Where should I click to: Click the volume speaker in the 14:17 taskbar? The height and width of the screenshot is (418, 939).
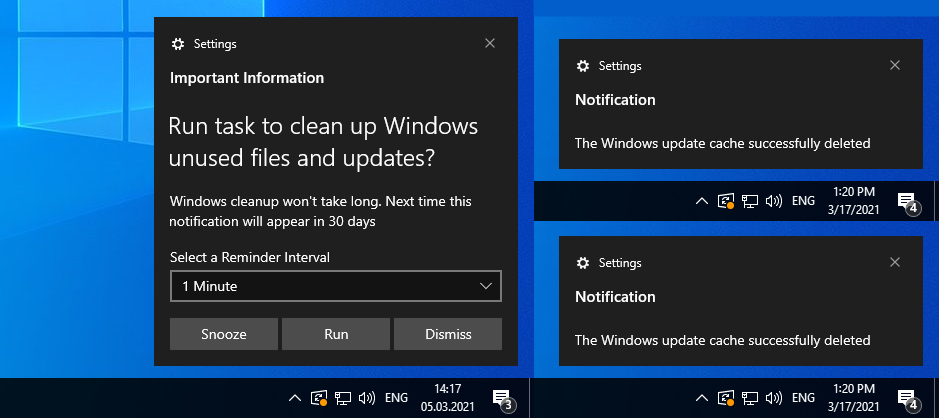coord(366,398)
